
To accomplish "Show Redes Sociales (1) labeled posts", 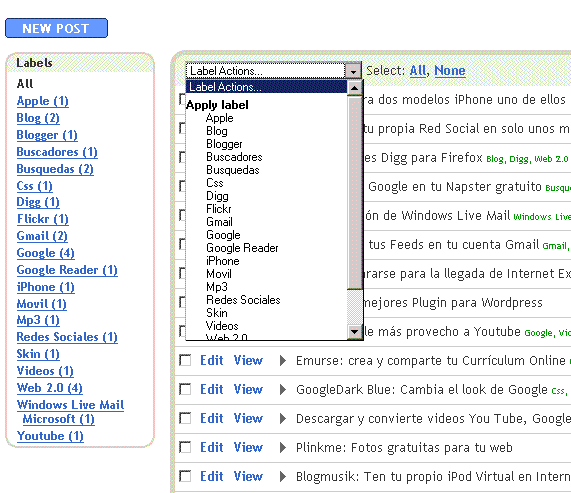I will [x=67, y=337].
